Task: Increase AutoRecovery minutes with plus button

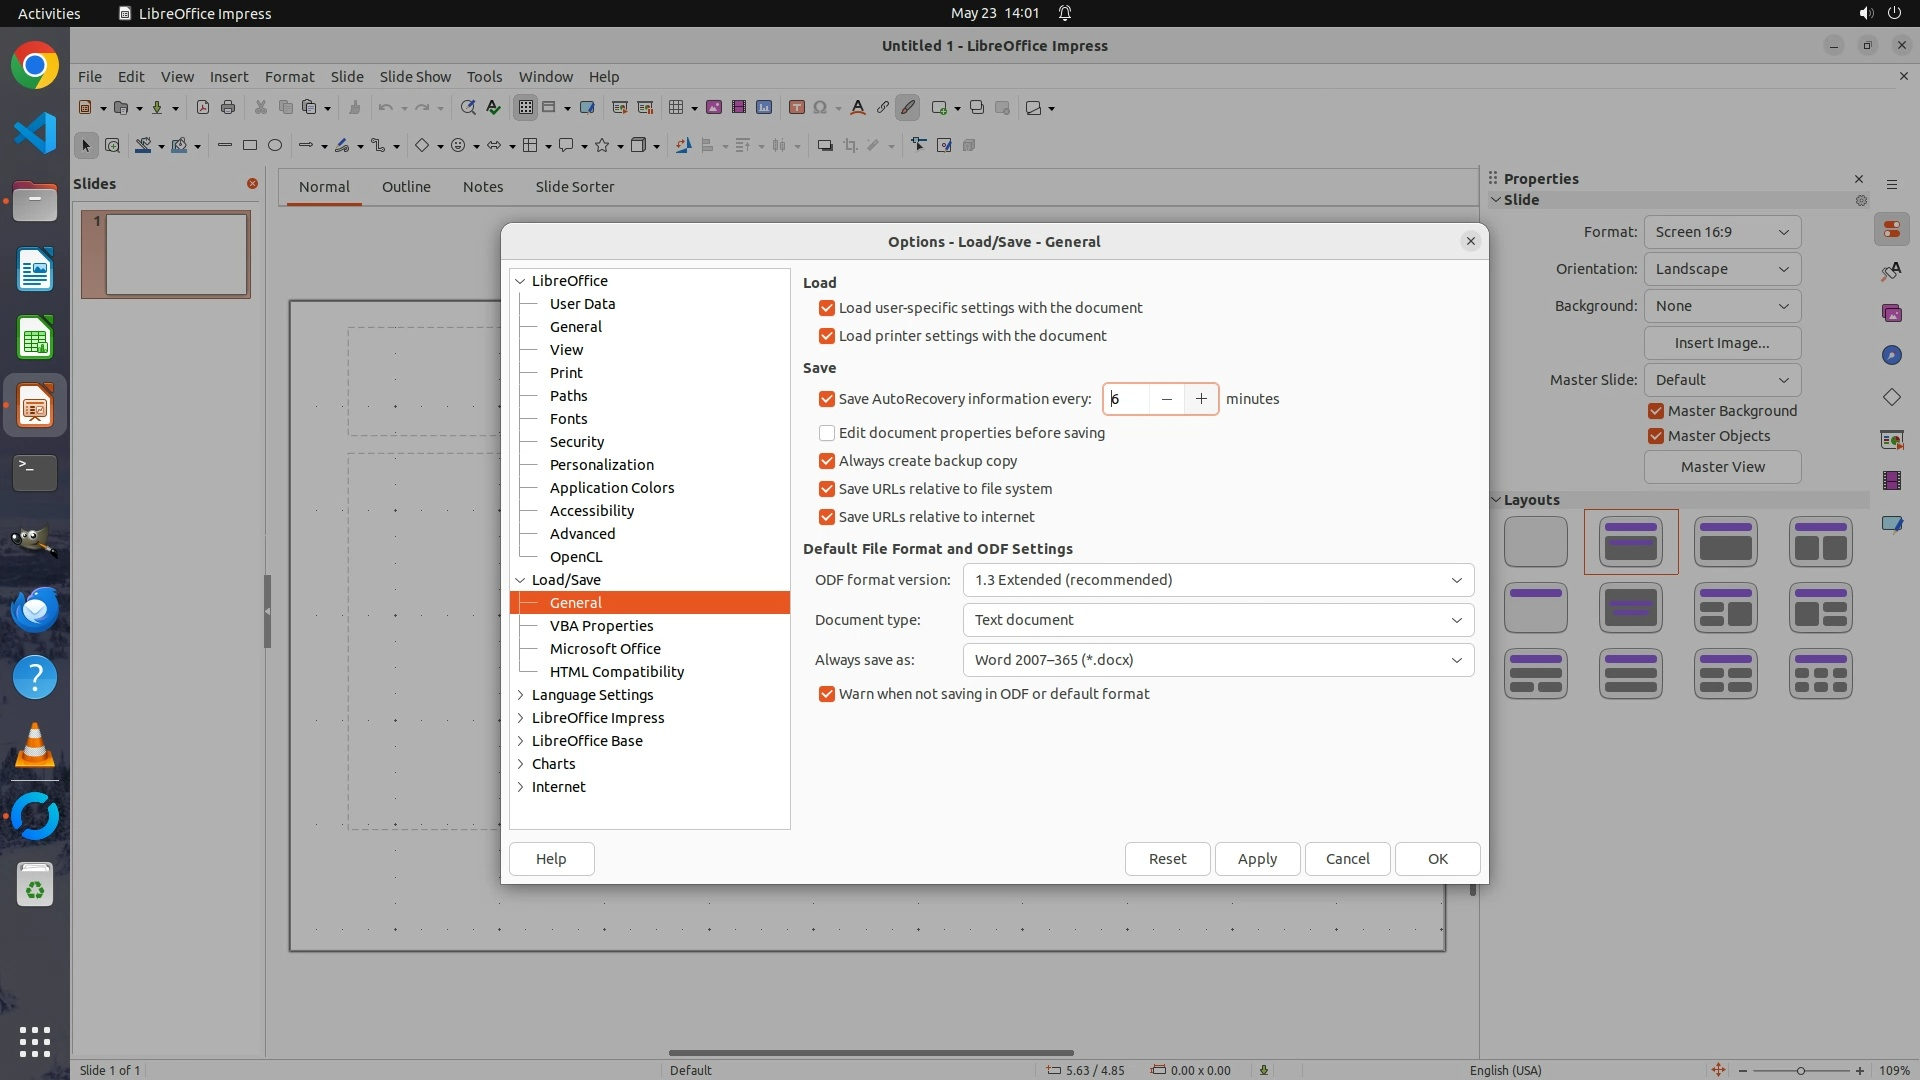Action: 1201,399
